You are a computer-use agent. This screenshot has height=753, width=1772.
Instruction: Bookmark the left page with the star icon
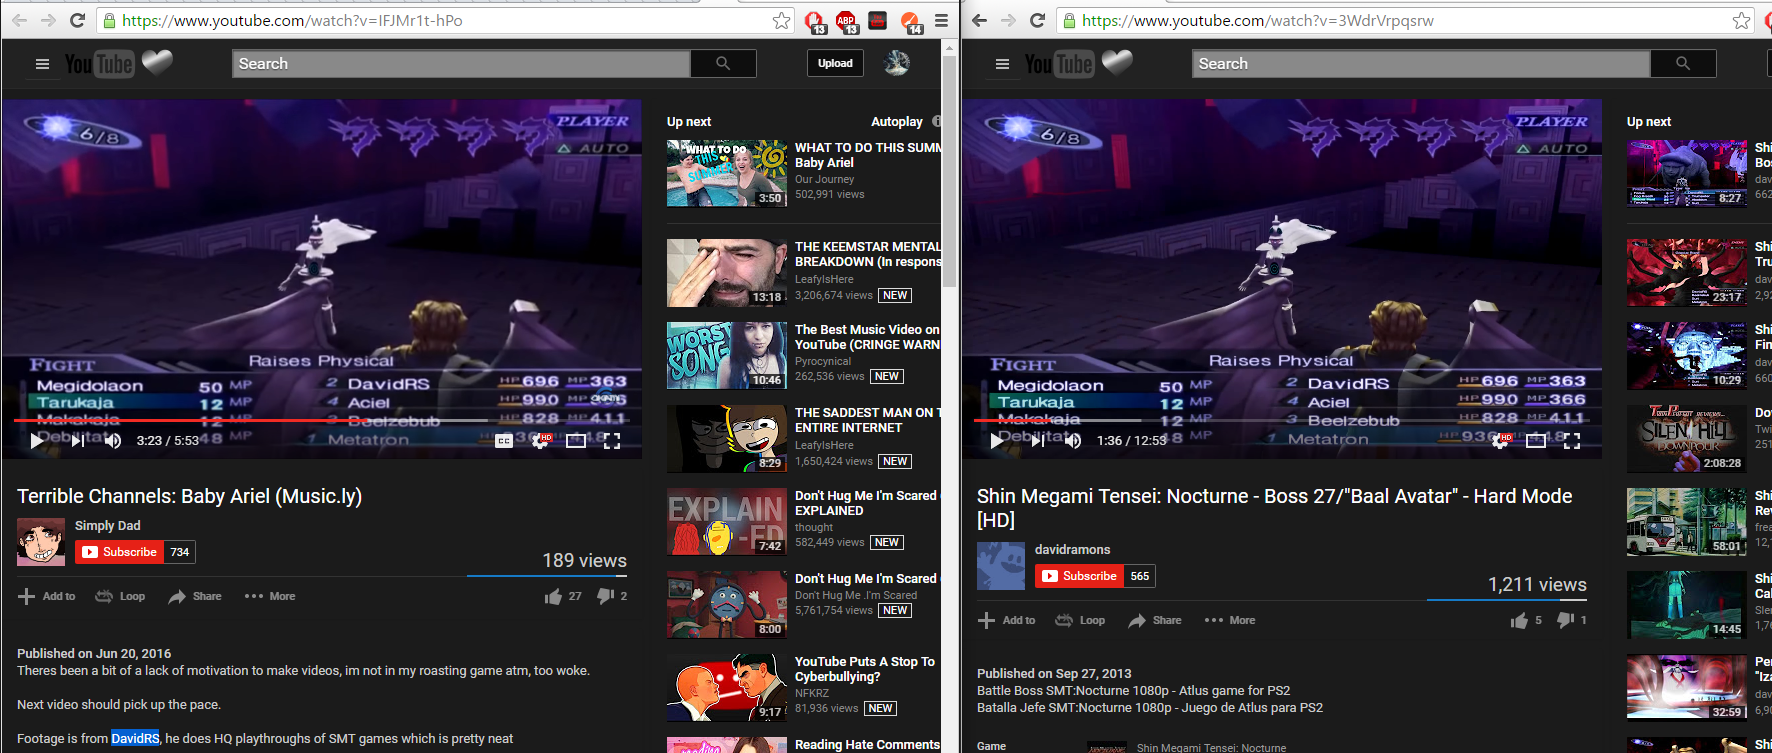click(x=781, y=21)
